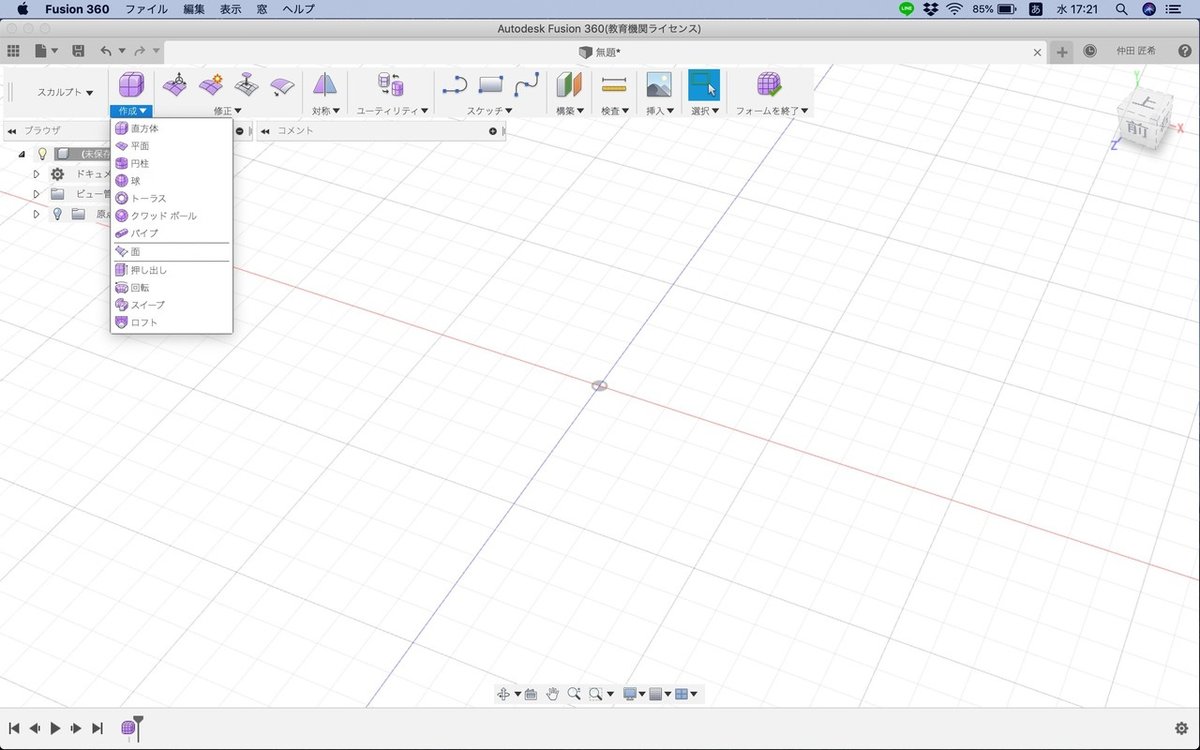Image resolution: width=1200 pixels, height=750 pixels.
Task: Click the form feature in the timeline
Action: (x=129, y=729)
